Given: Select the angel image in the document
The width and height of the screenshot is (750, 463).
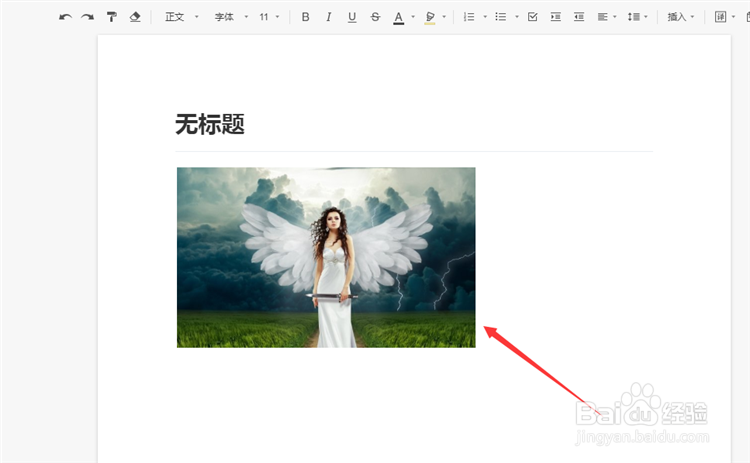Looking at the screenshot, I should tap(326, 257).
